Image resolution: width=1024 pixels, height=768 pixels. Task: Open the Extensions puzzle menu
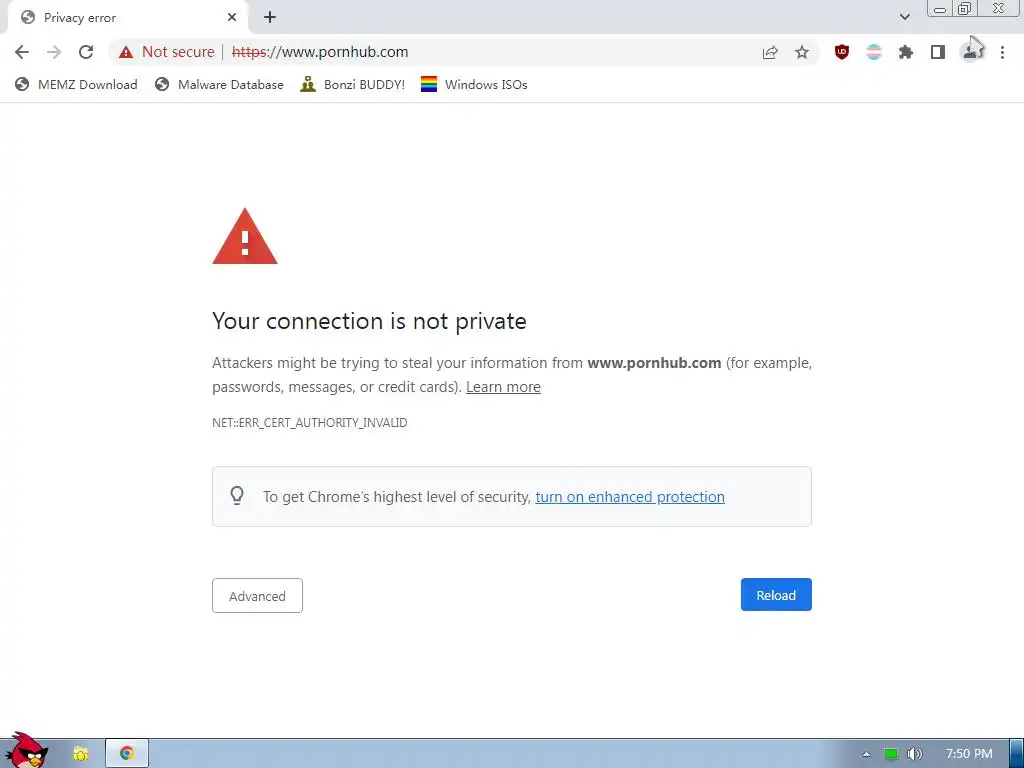click(x=906, y=52)
